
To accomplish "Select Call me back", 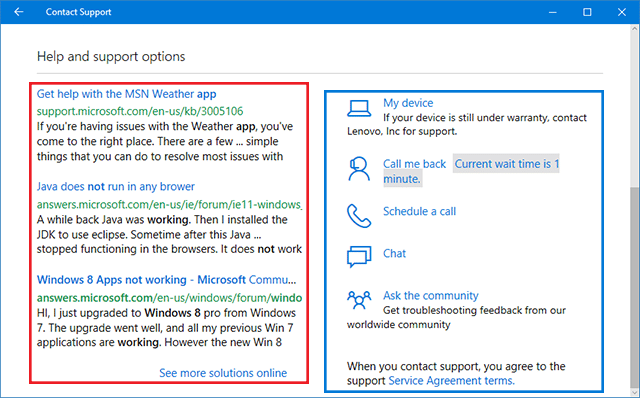I will click(414, 164).
